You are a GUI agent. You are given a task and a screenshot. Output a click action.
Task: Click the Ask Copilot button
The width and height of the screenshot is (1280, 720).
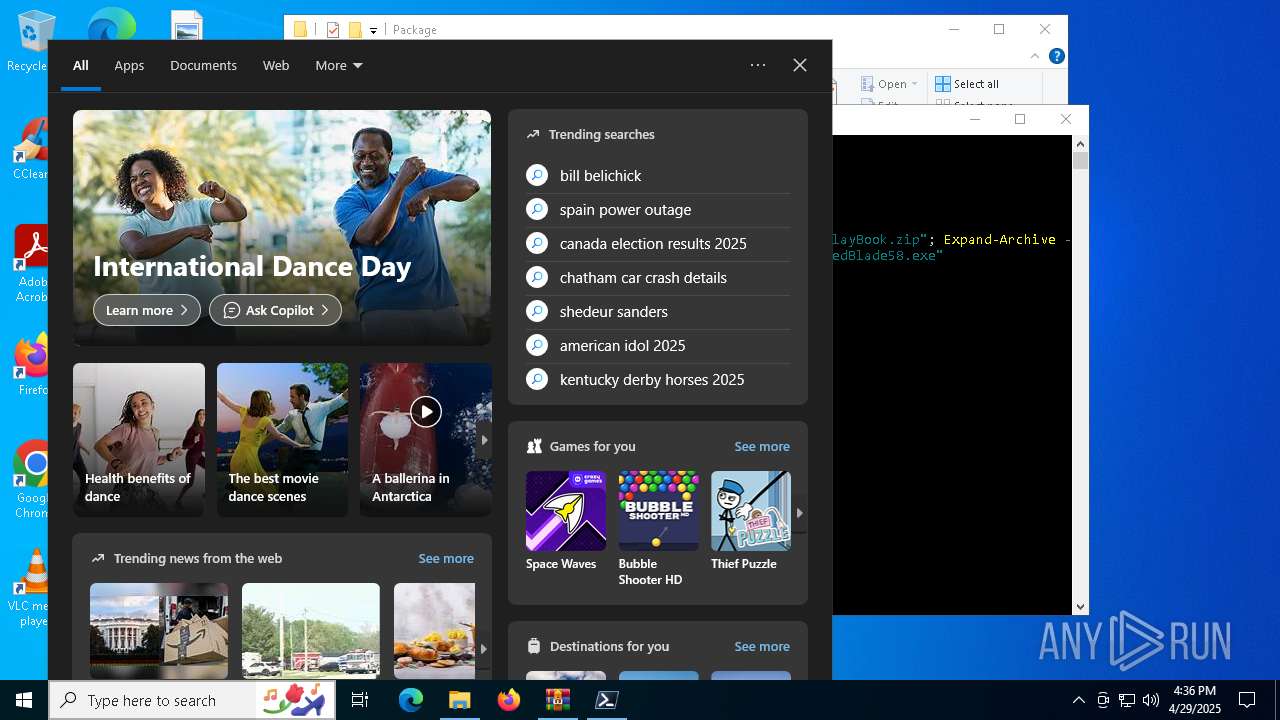coord(275,310)
